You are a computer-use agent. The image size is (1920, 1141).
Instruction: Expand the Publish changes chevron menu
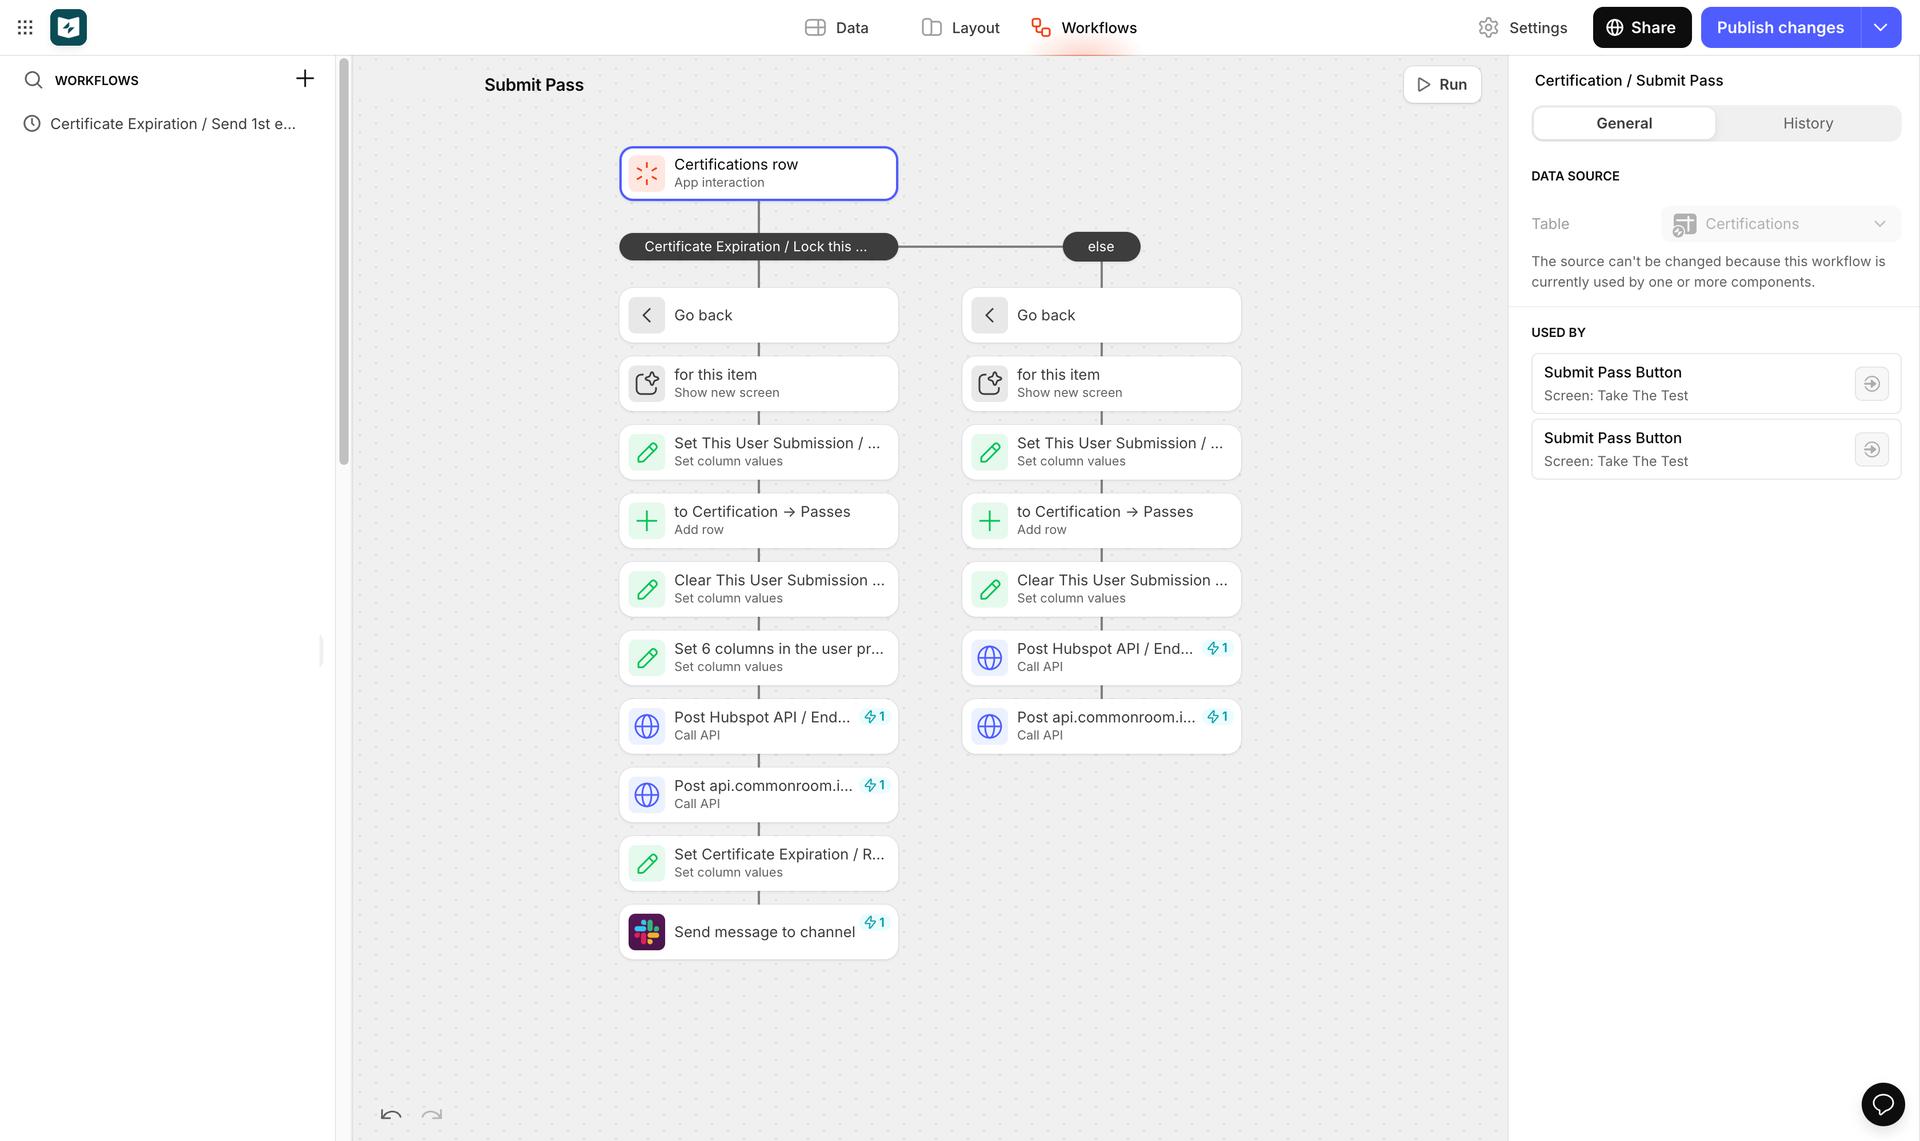click(1882, 27)
